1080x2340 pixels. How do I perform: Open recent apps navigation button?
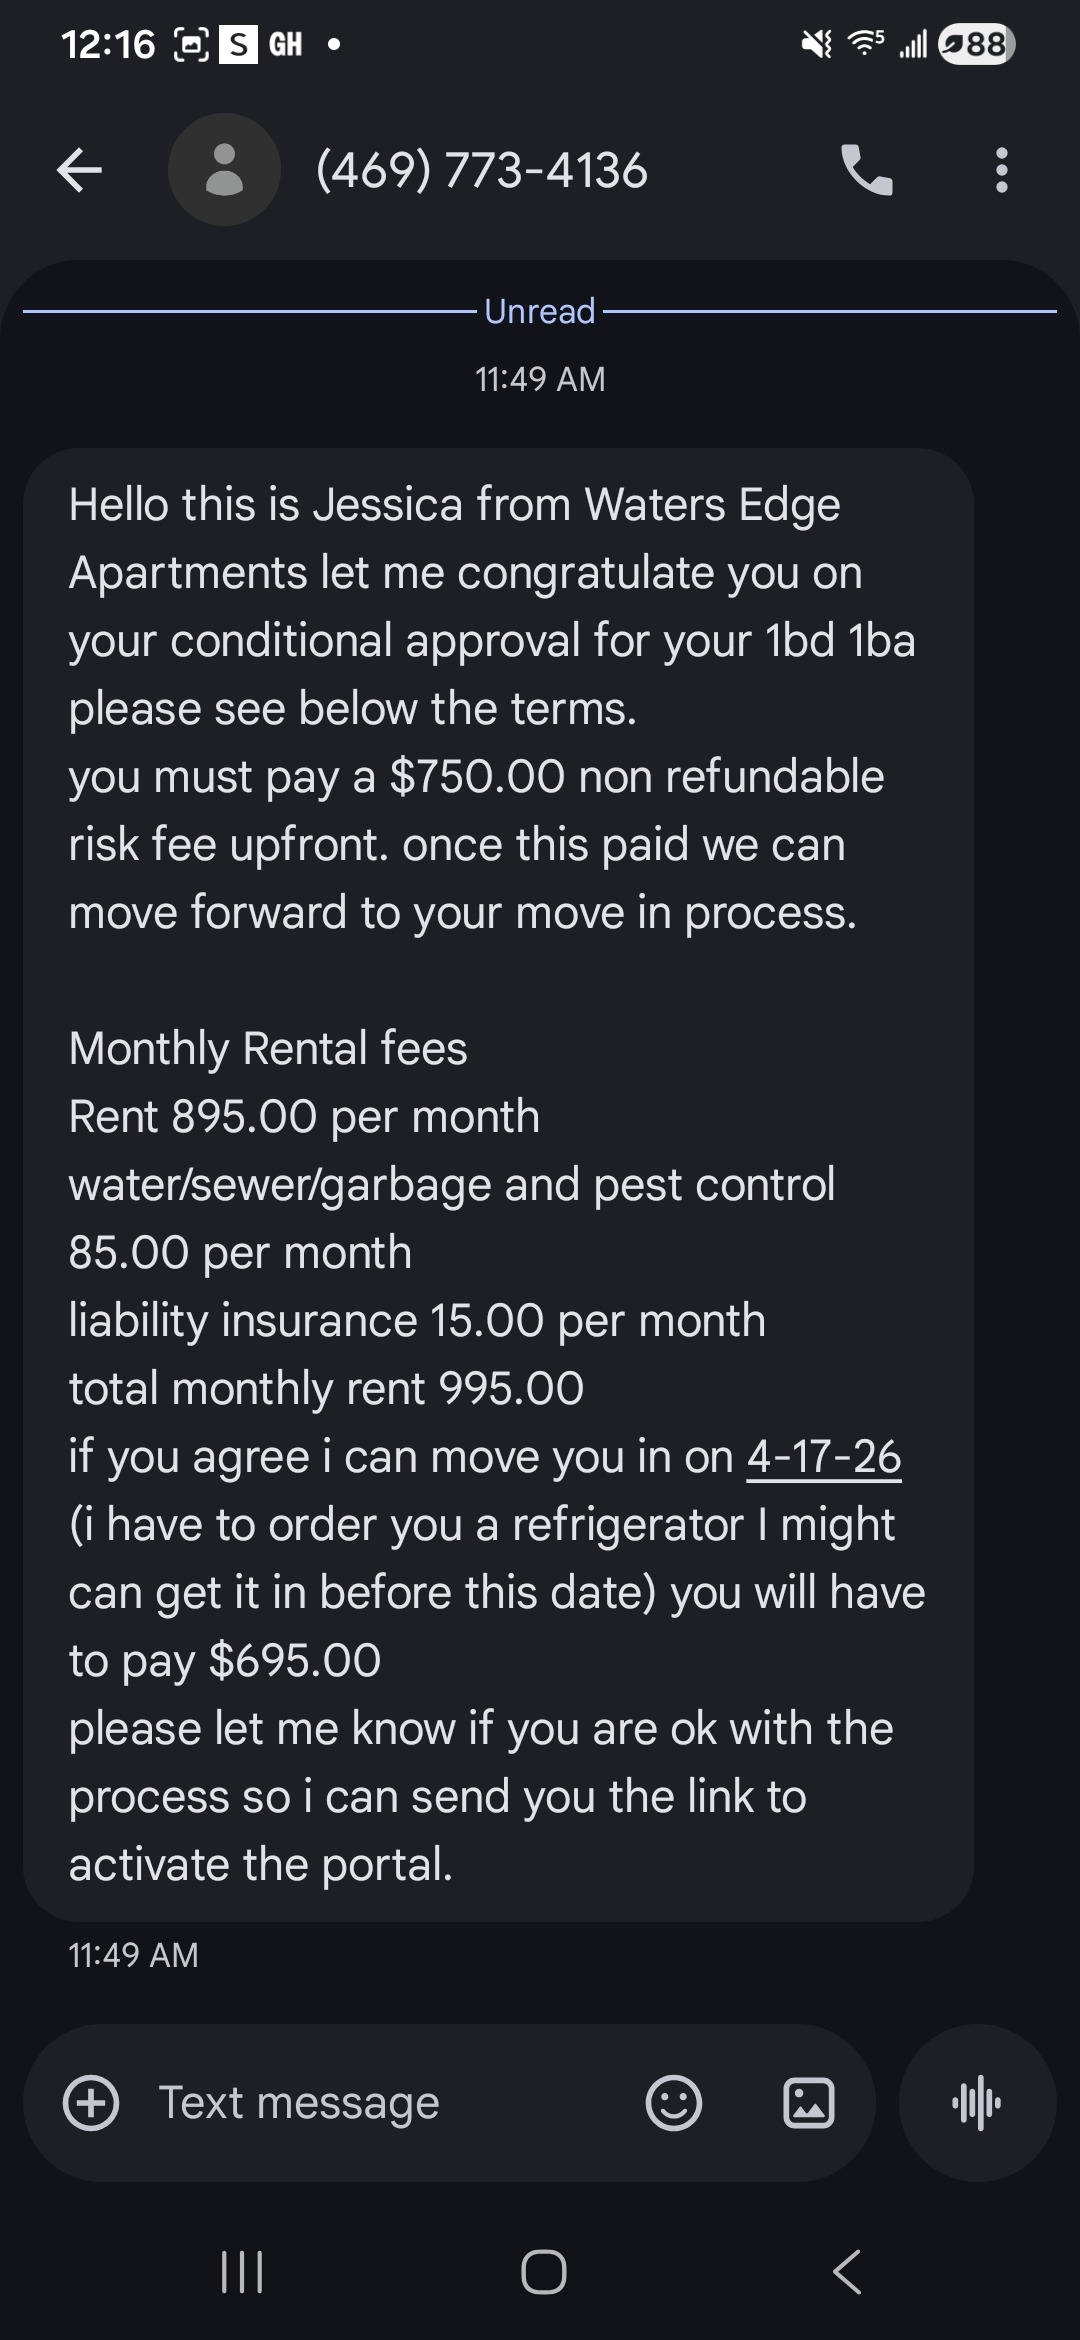pyautogui.click(x=241, y=2272)
